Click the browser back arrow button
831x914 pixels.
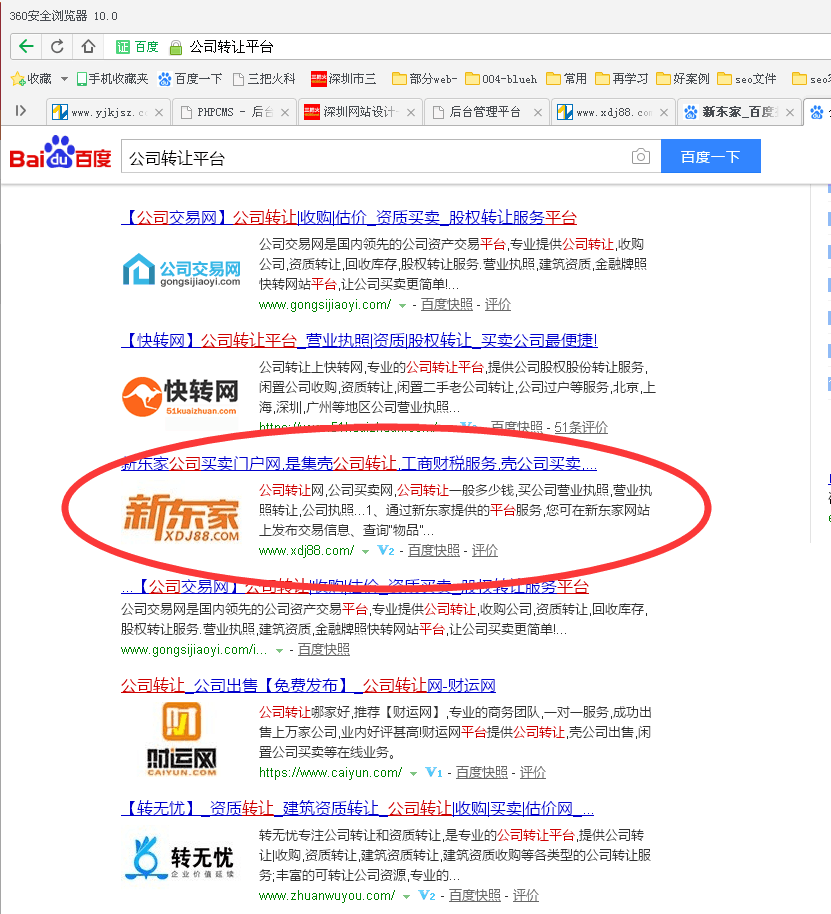click(x=26, y=46)
